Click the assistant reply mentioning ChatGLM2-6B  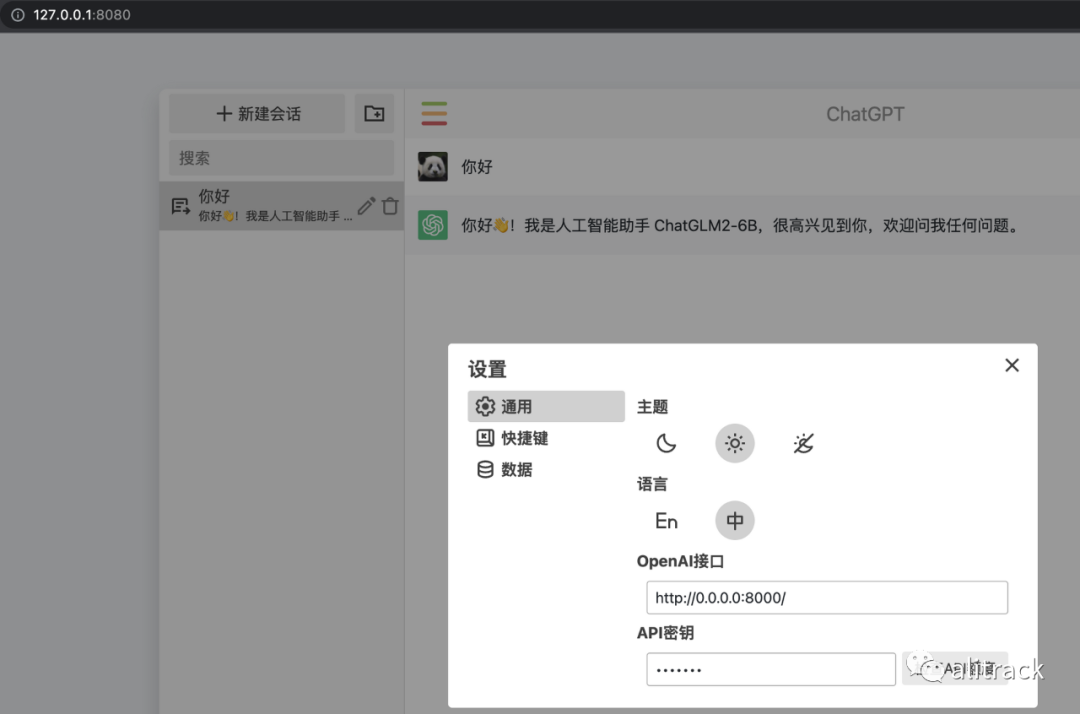click(x=742, y=225)
